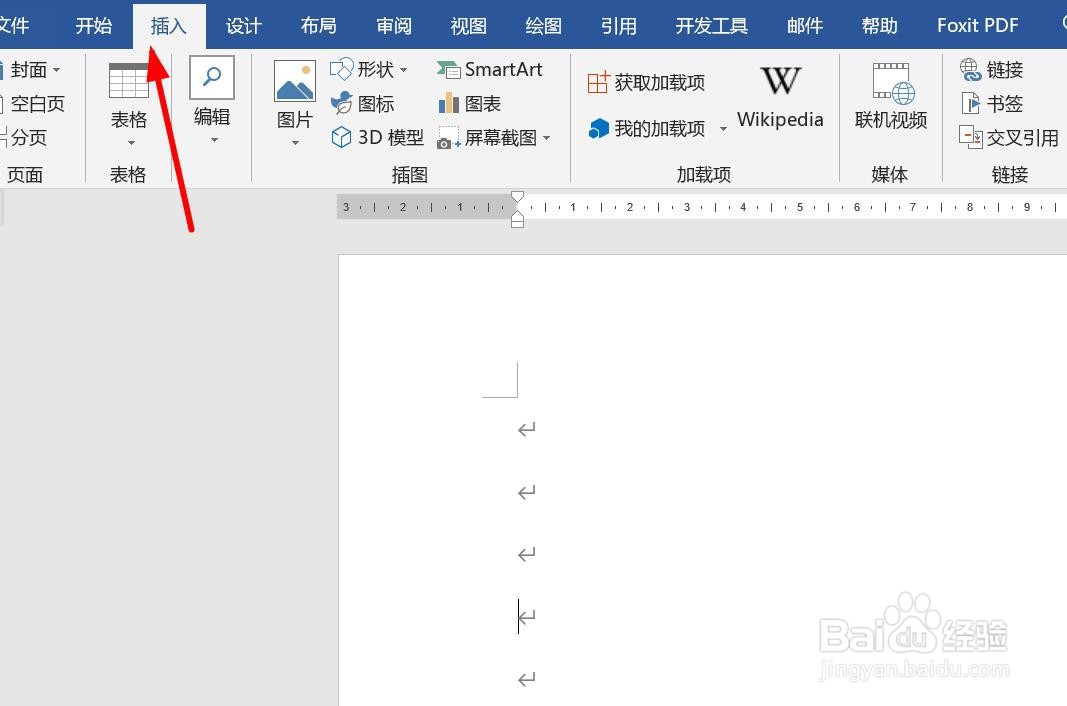This screenshot has width=1067, height=706.
Task: Click the 空白页 blank page command
Action: [x=36, y=103]
